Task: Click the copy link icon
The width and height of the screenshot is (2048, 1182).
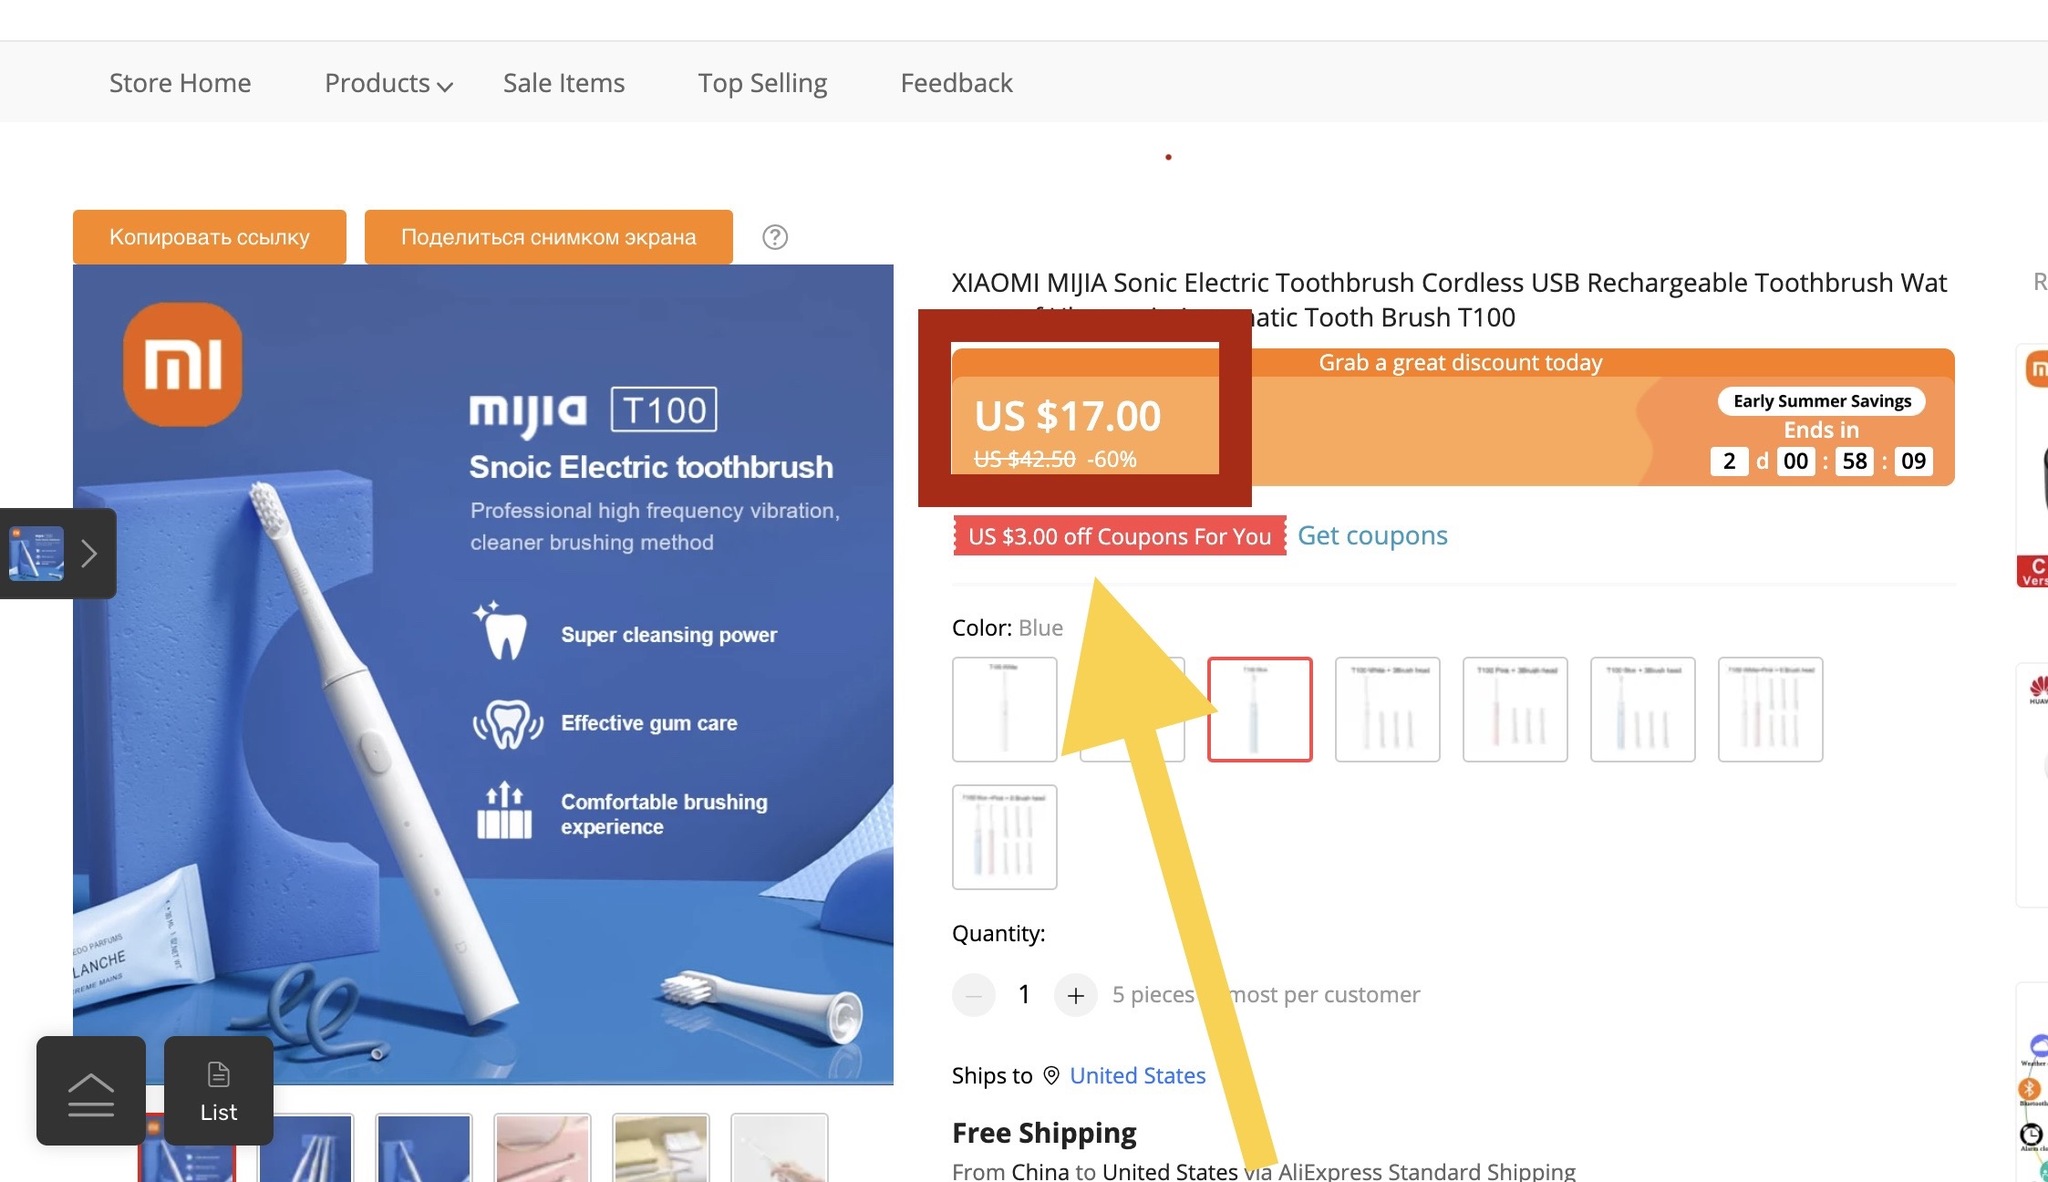Action: [x=208, y=235]
